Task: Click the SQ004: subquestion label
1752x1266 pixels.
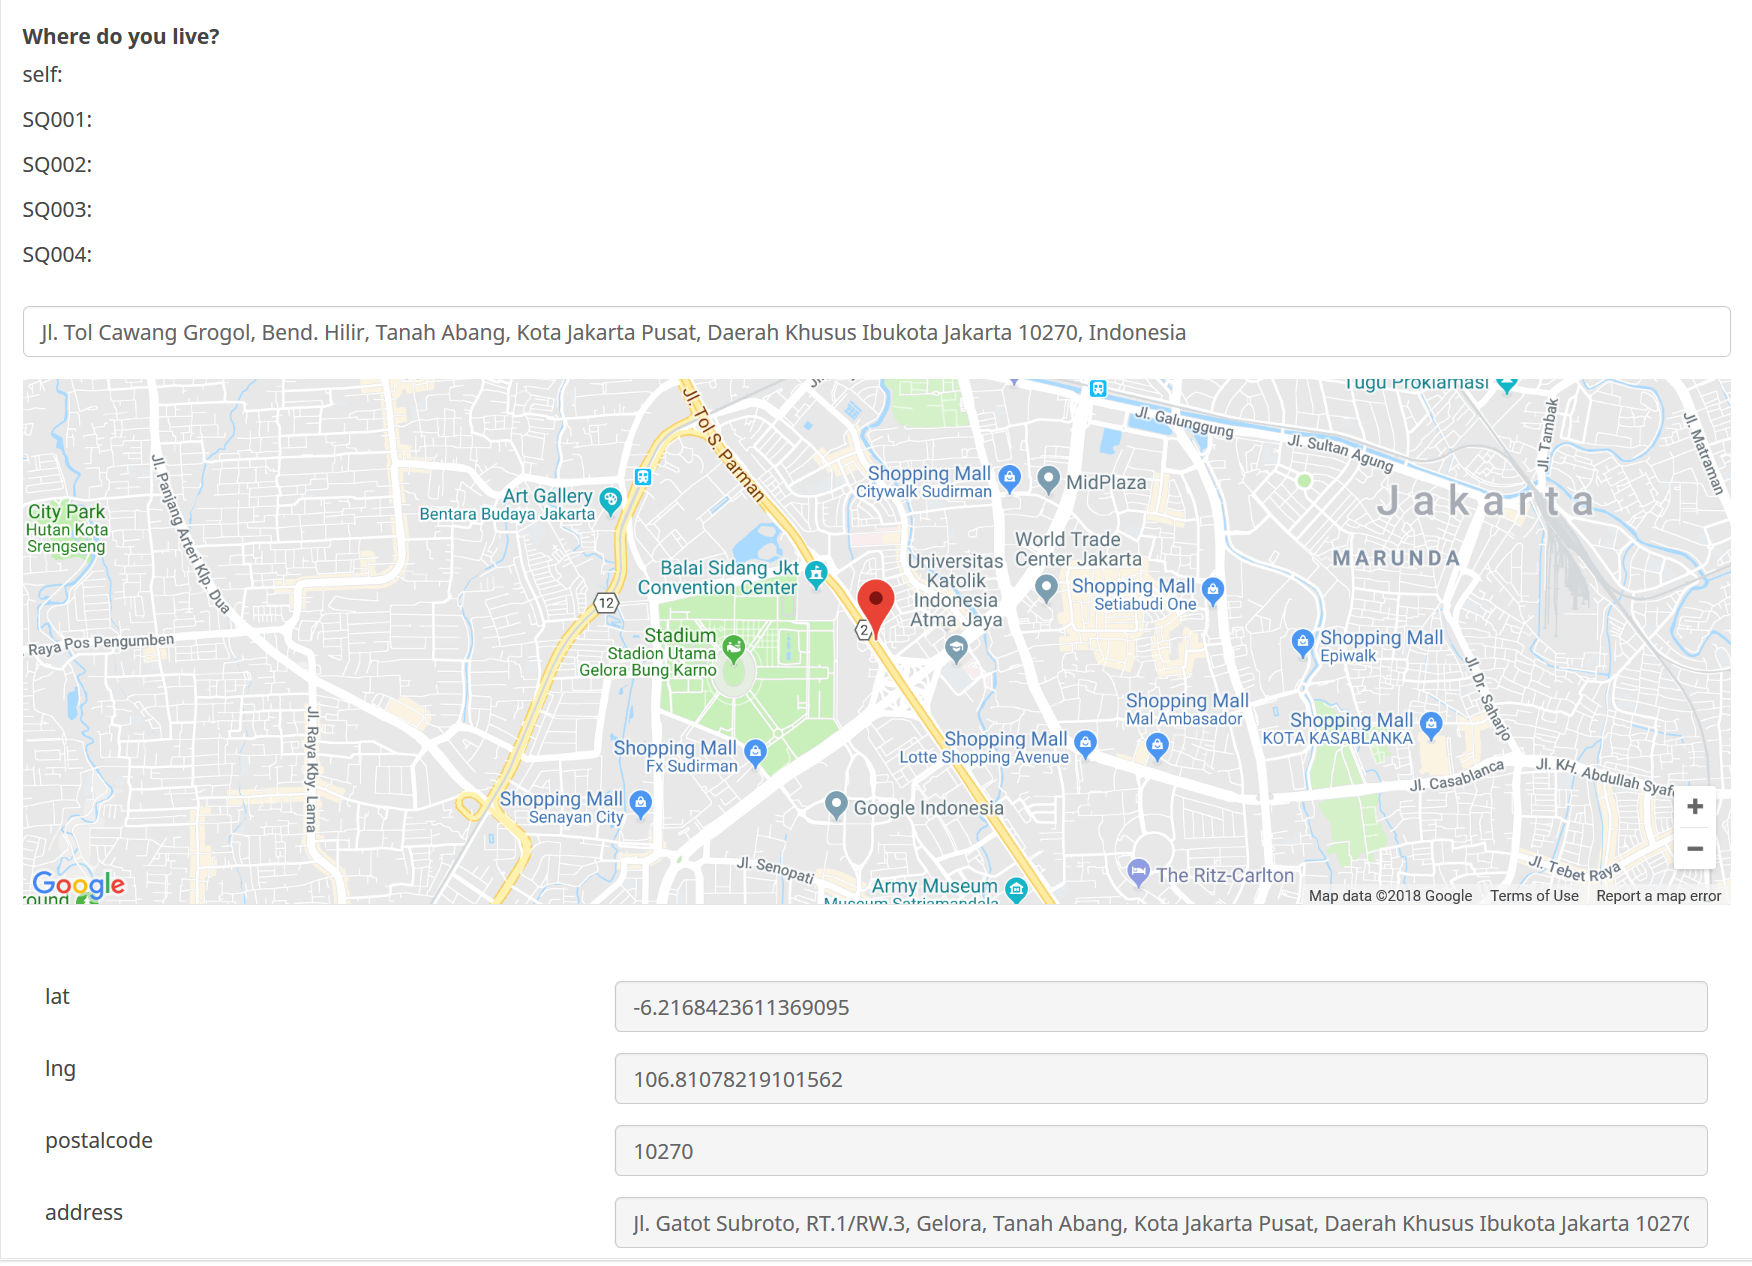Action: click(x=57, y=255)
